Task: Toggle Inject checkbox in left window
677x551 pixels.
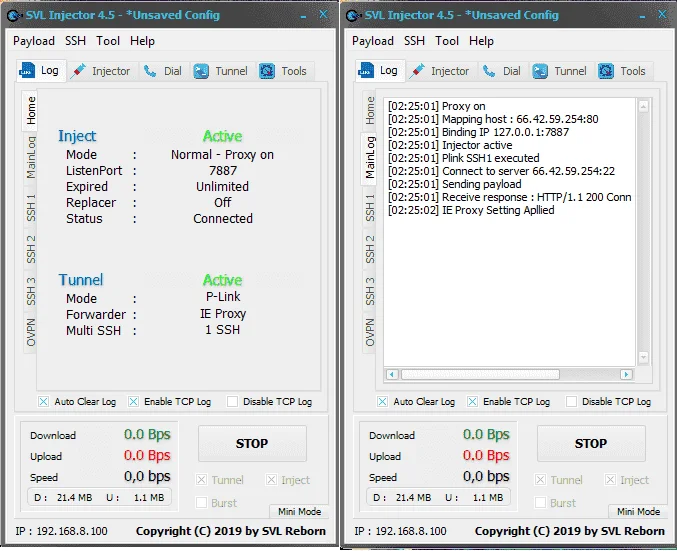Action: pos(271,480)
